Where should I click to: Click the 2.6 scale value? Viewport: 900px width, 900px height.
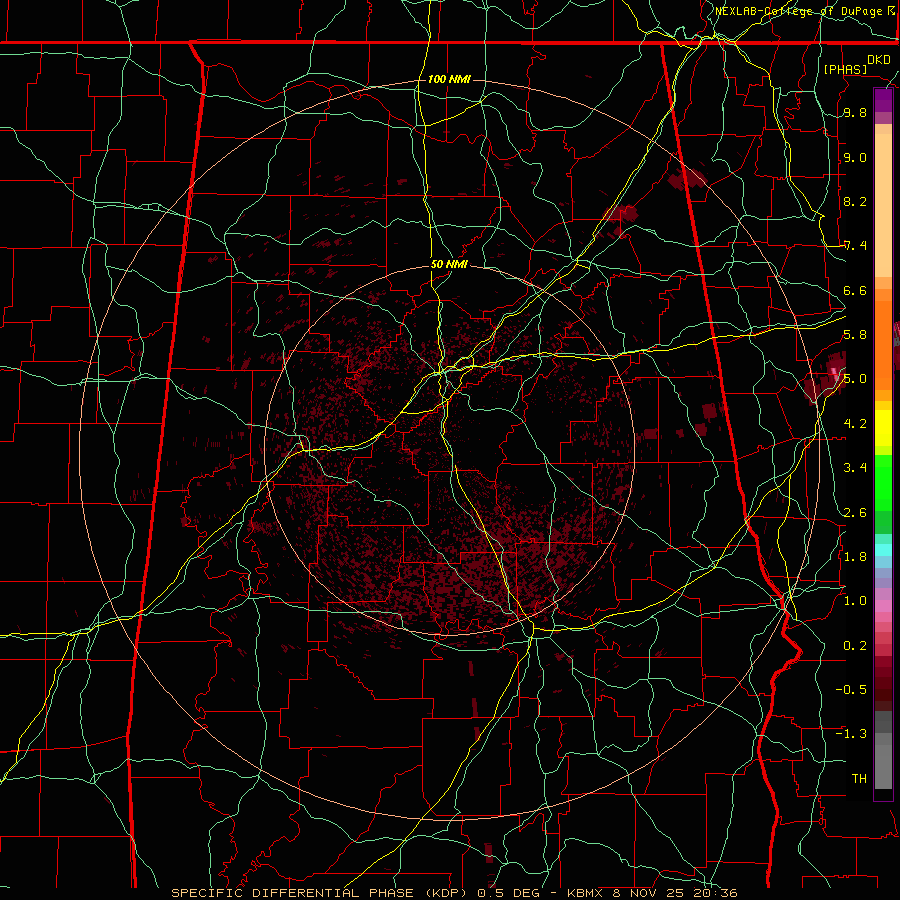(855, 513)
